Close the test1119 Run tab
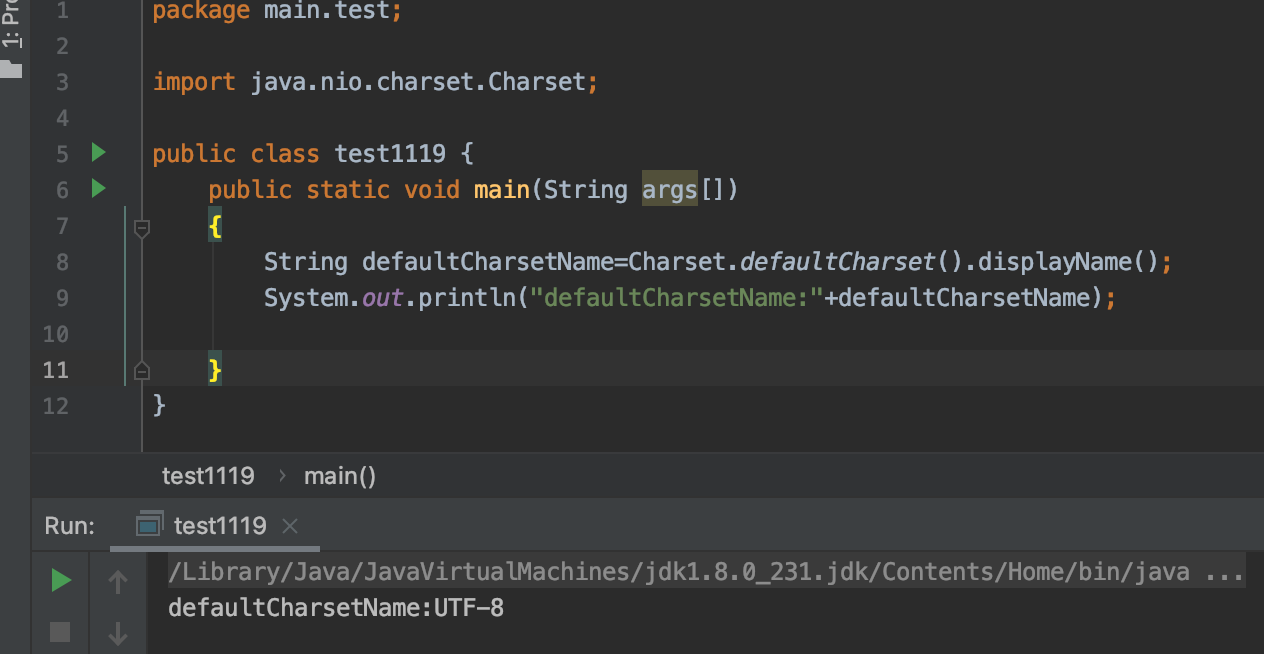1264x654 pixels. pos(290,526)
